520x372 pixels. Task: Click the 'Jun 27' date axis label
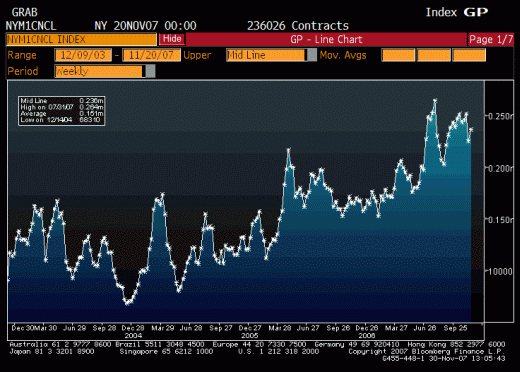pos(308,328)
